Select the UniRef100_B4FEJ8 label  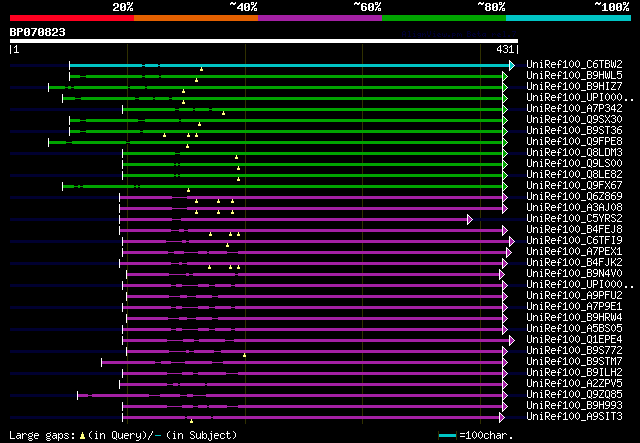pyautogui.click(x=574, y=230)
